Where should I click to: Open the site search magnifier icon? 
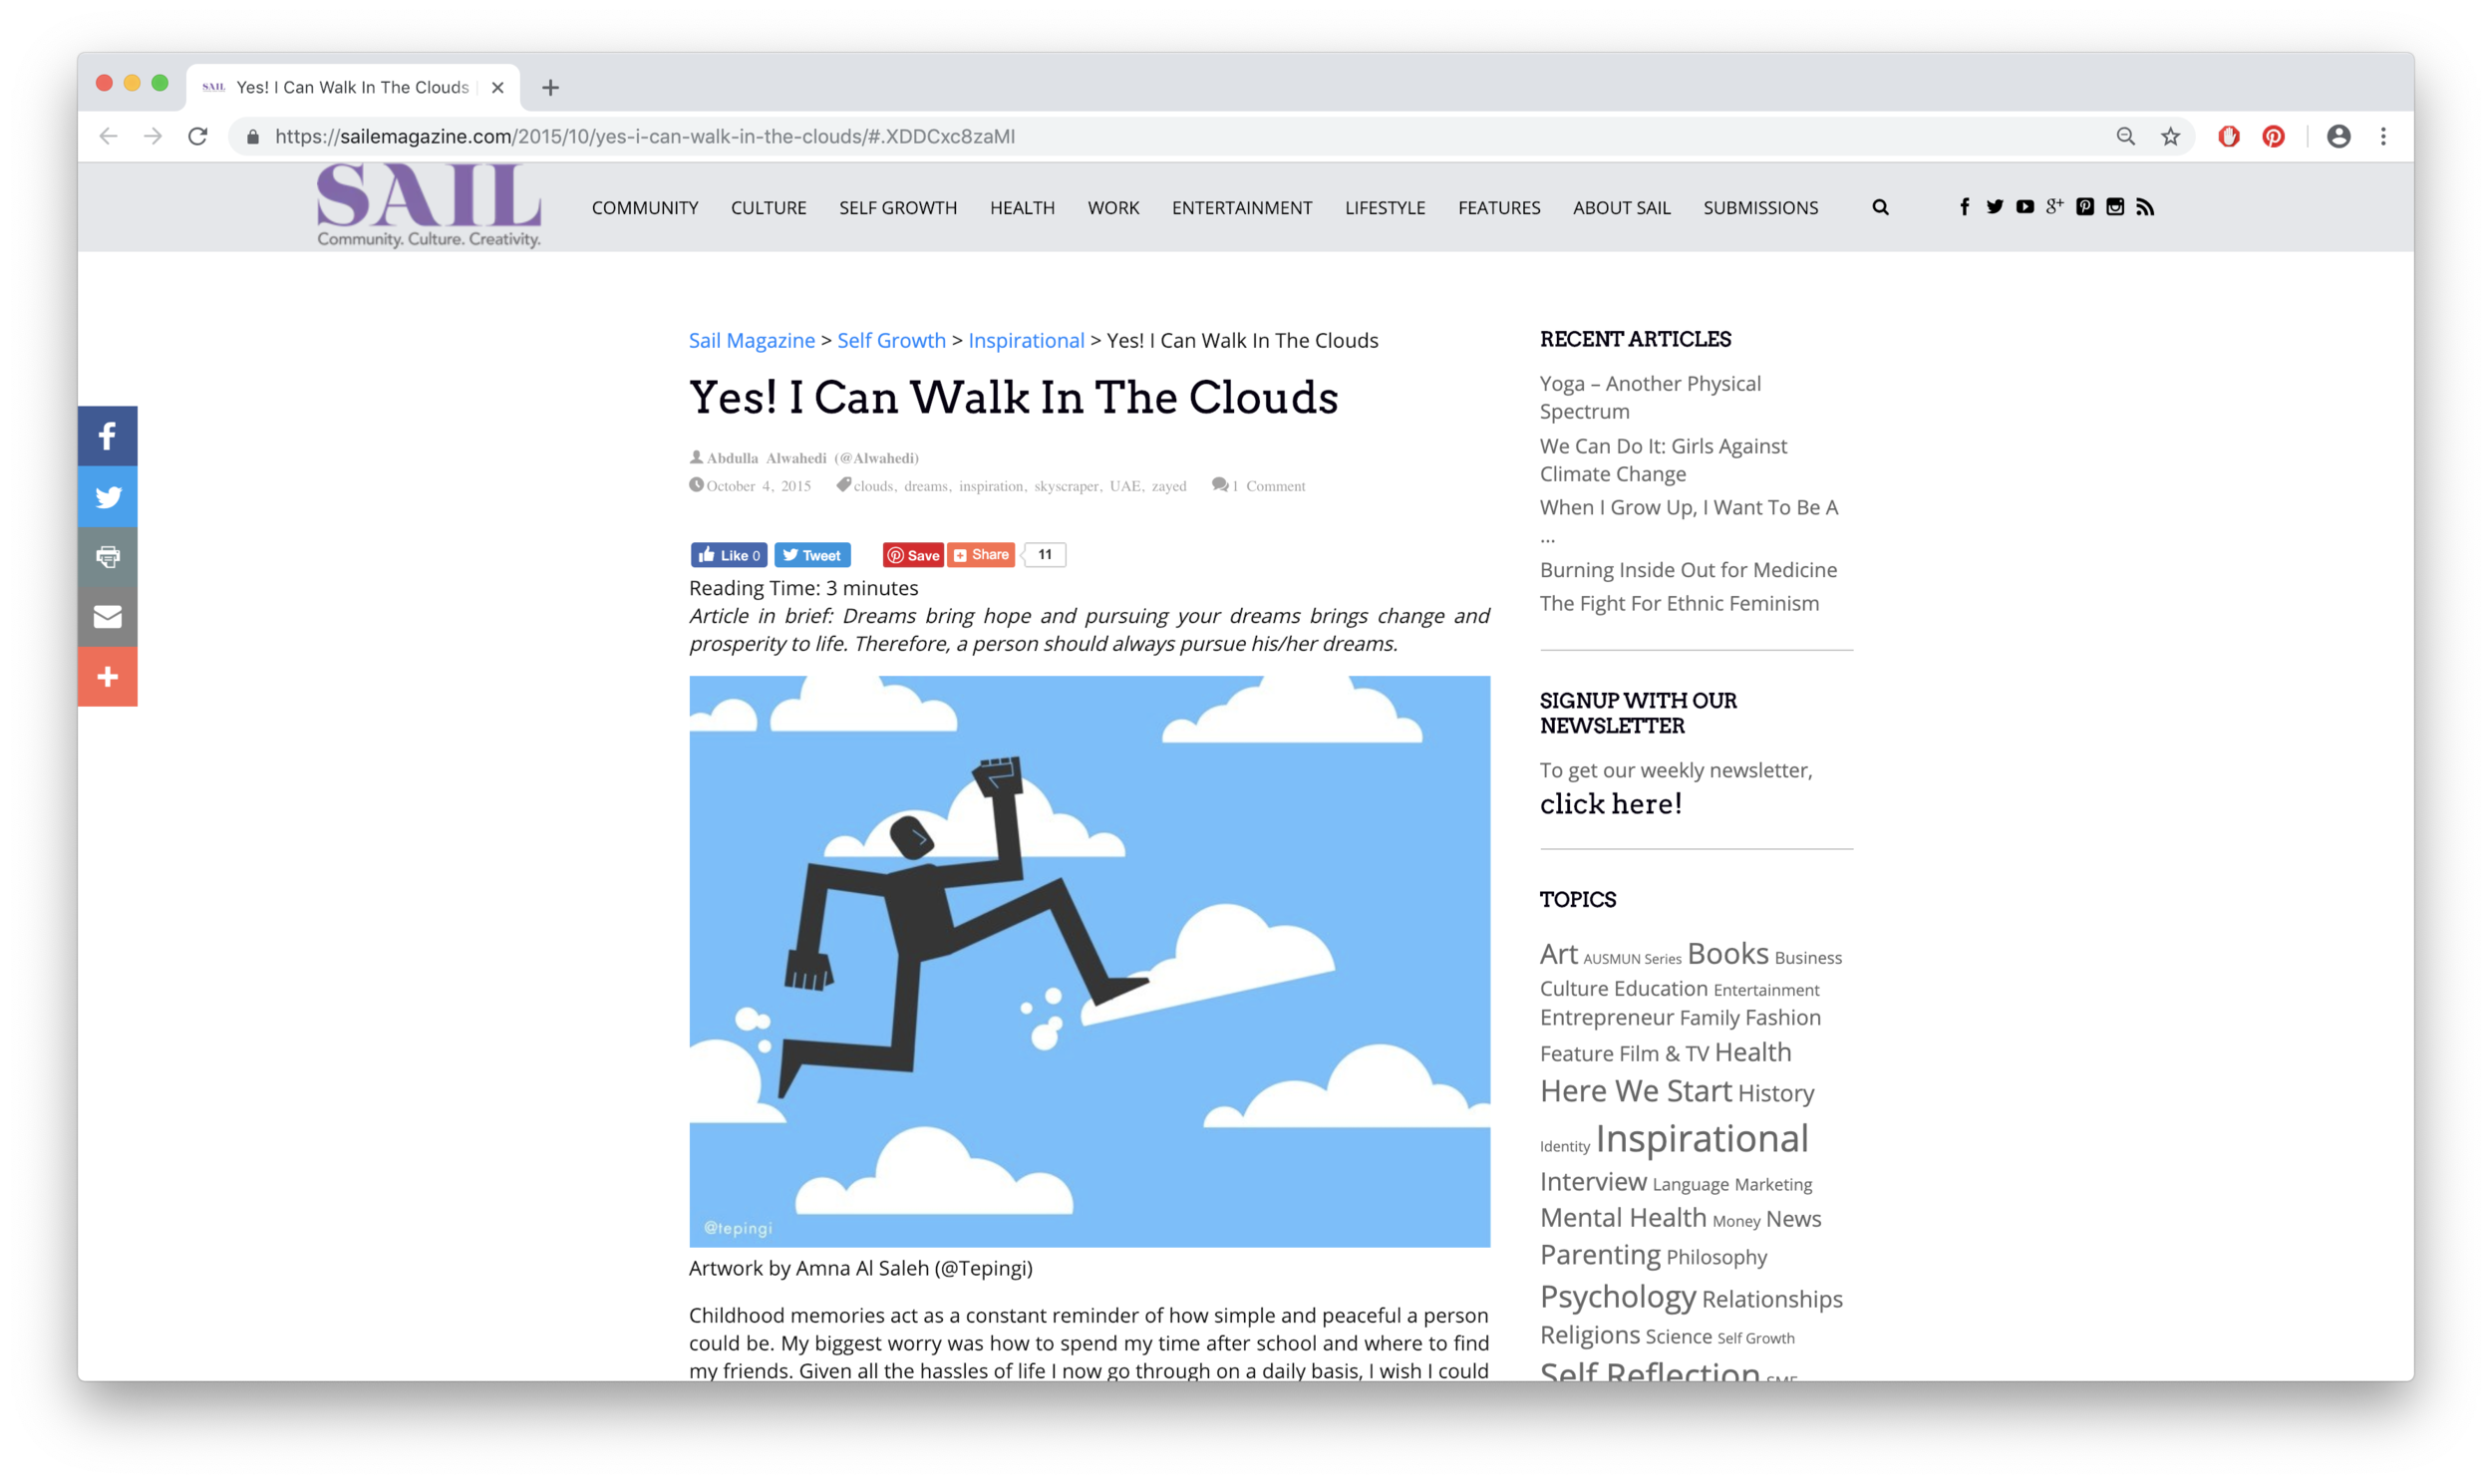point(1880,208)
